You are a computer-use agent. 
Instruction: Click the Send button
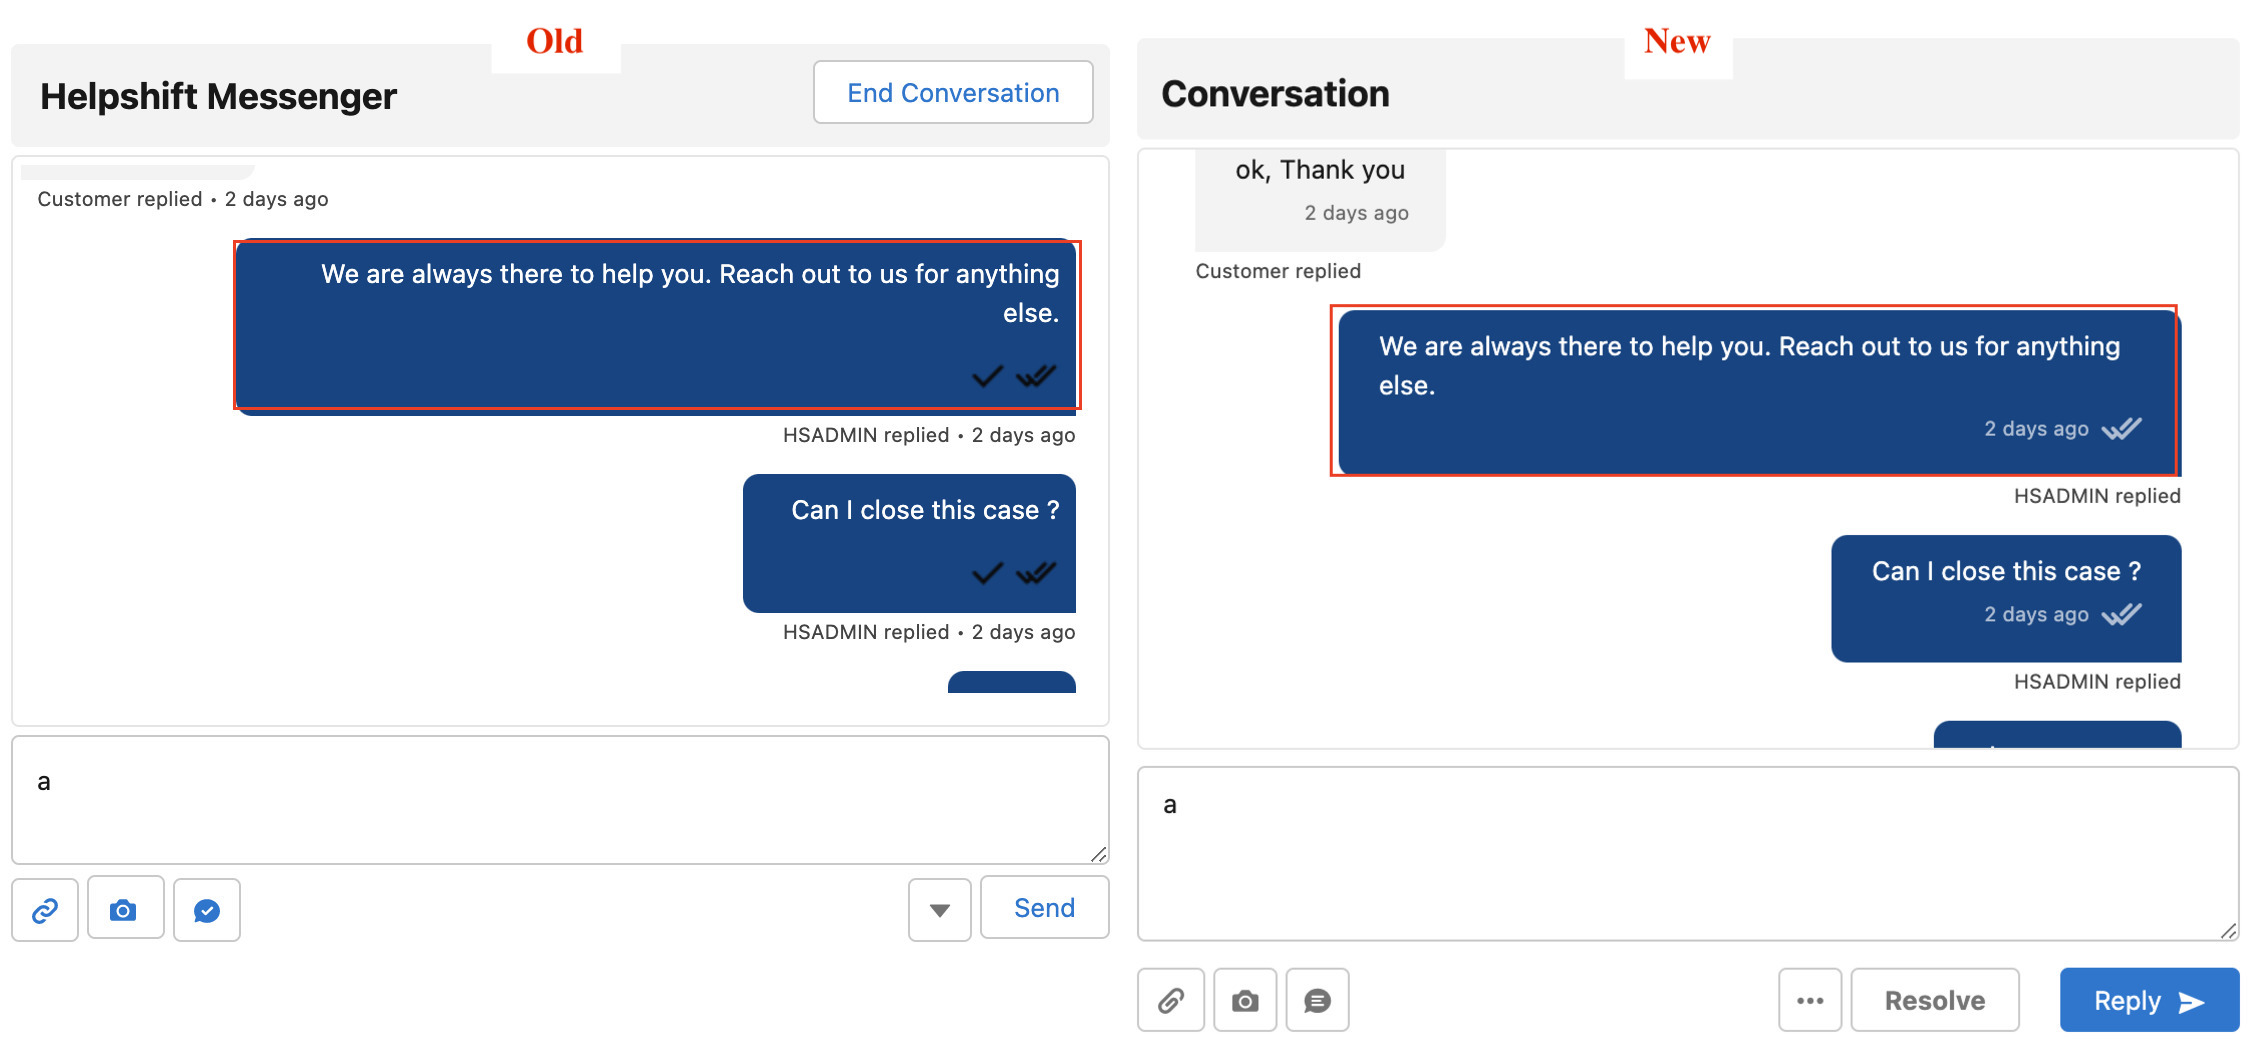click(1044, 908)
